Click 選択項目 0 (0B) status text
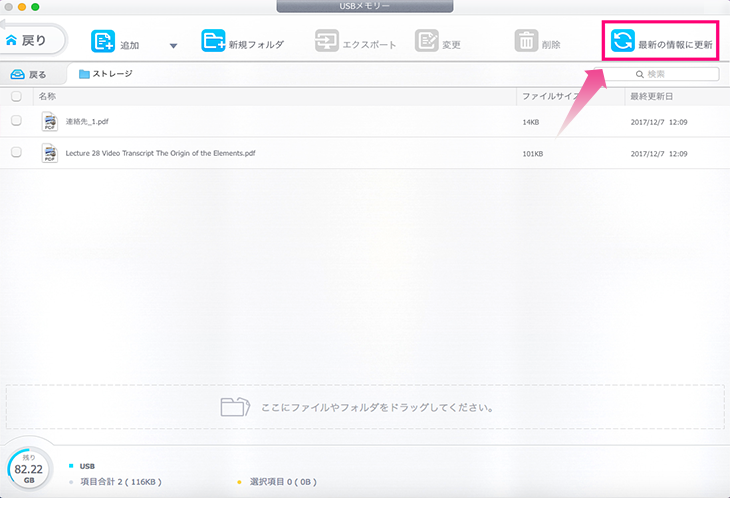 point(283,482)
